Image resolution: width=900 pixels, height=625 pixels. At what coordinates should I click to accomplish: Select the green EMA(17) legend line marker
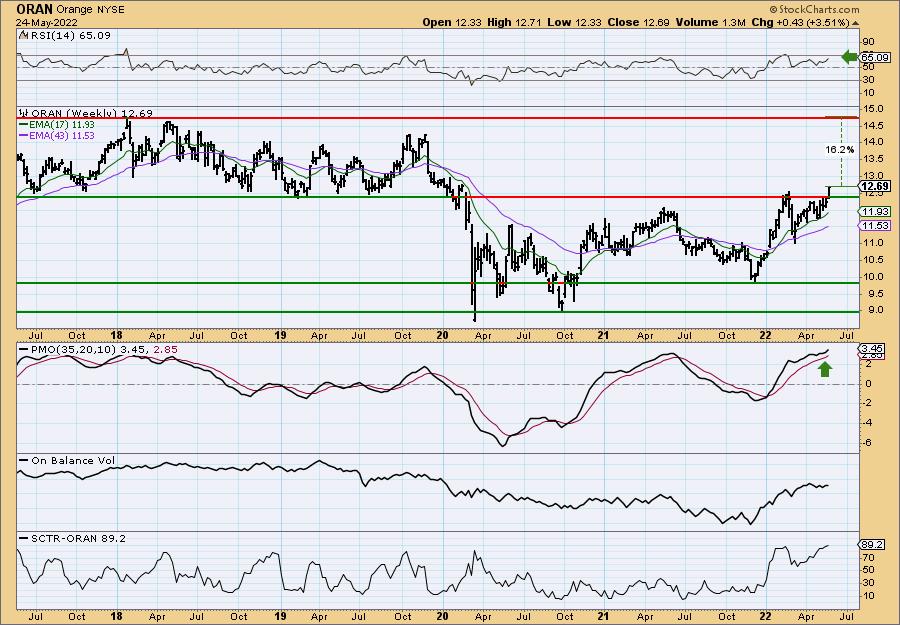[24, 125]
